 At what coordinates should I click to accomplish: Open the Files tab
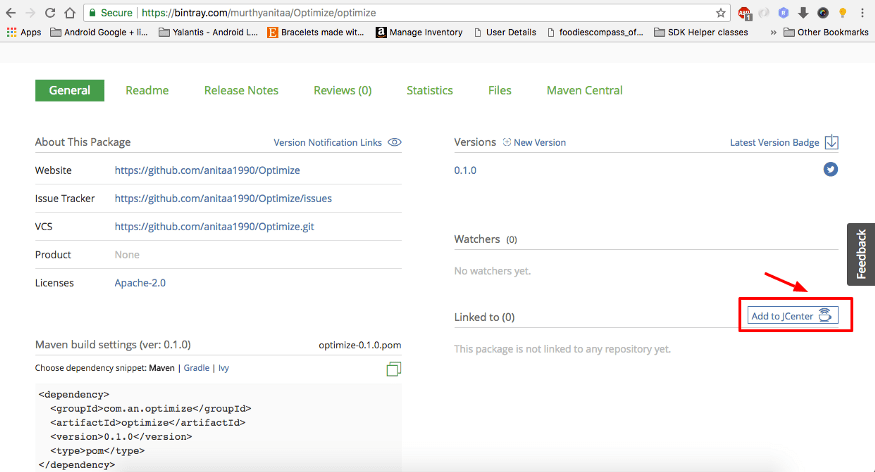pos(499,90)
